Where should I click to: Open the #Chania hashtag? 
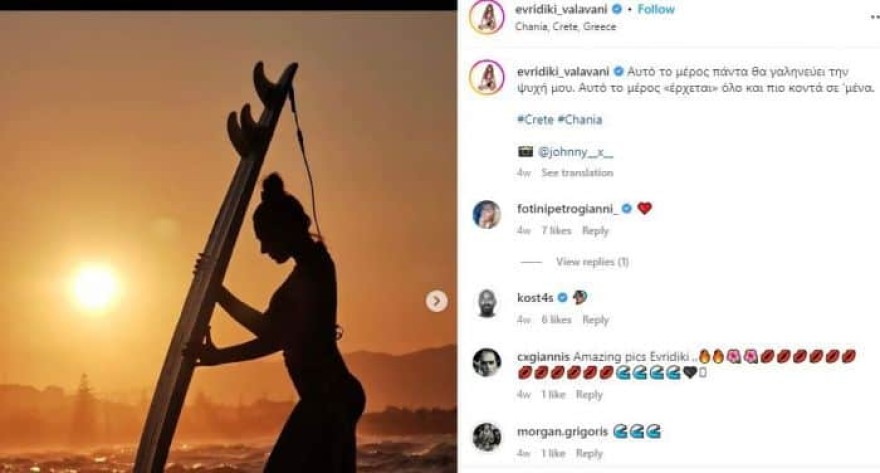580,120
